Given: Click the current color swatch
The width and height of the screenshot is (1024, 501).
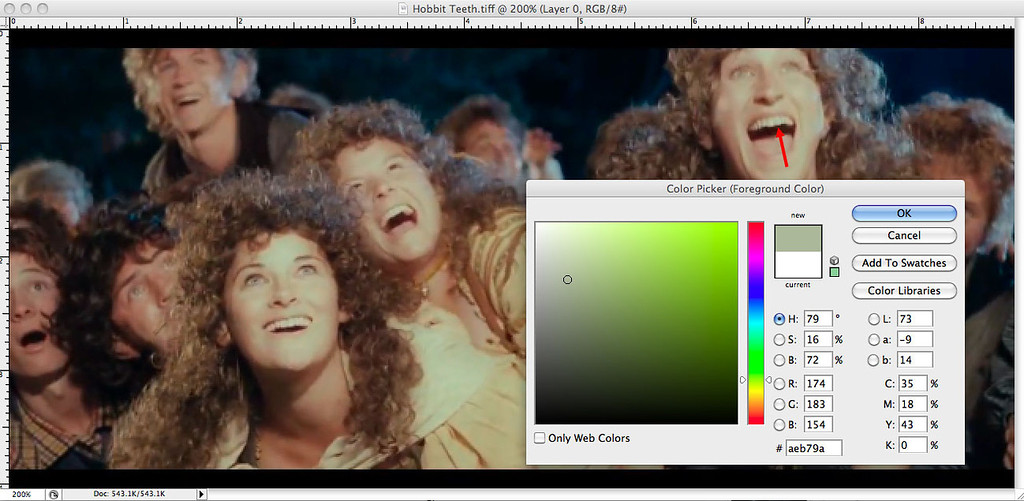Looking at the screenshot, I should 797,265.
